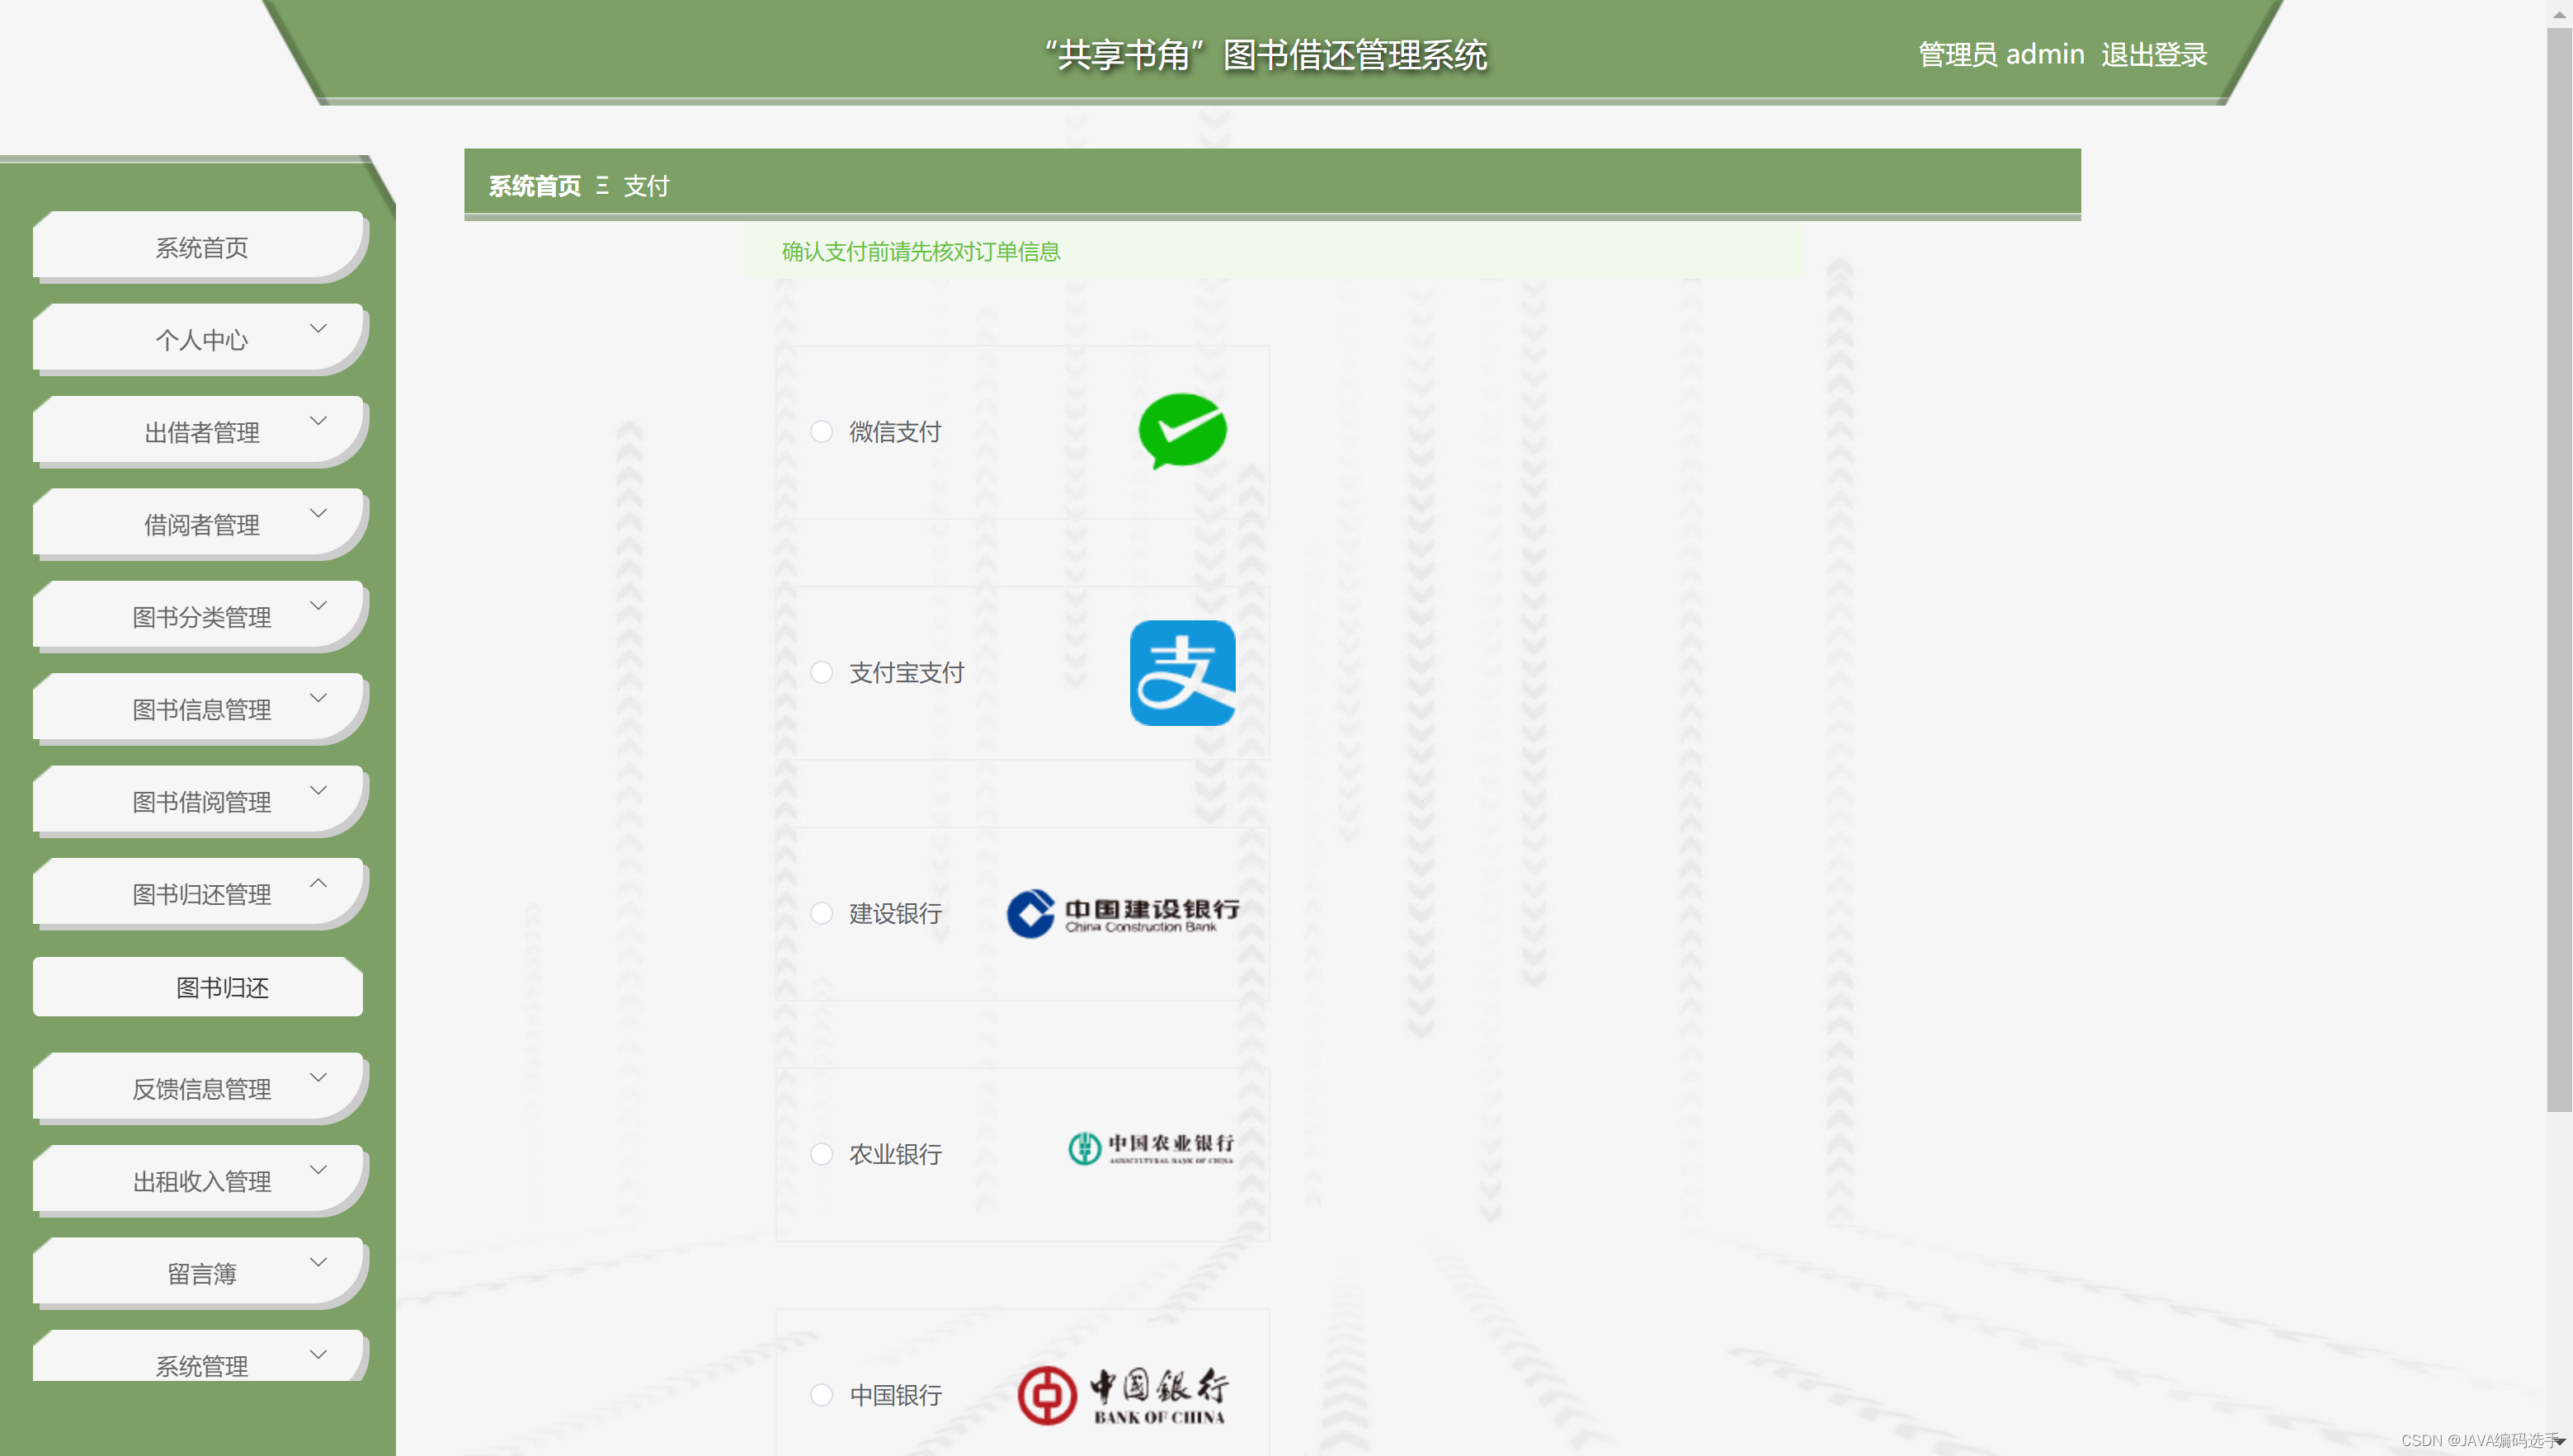Click breadcrumb separator icon before 支付
2573x1456 pixels.
point(602,186)
